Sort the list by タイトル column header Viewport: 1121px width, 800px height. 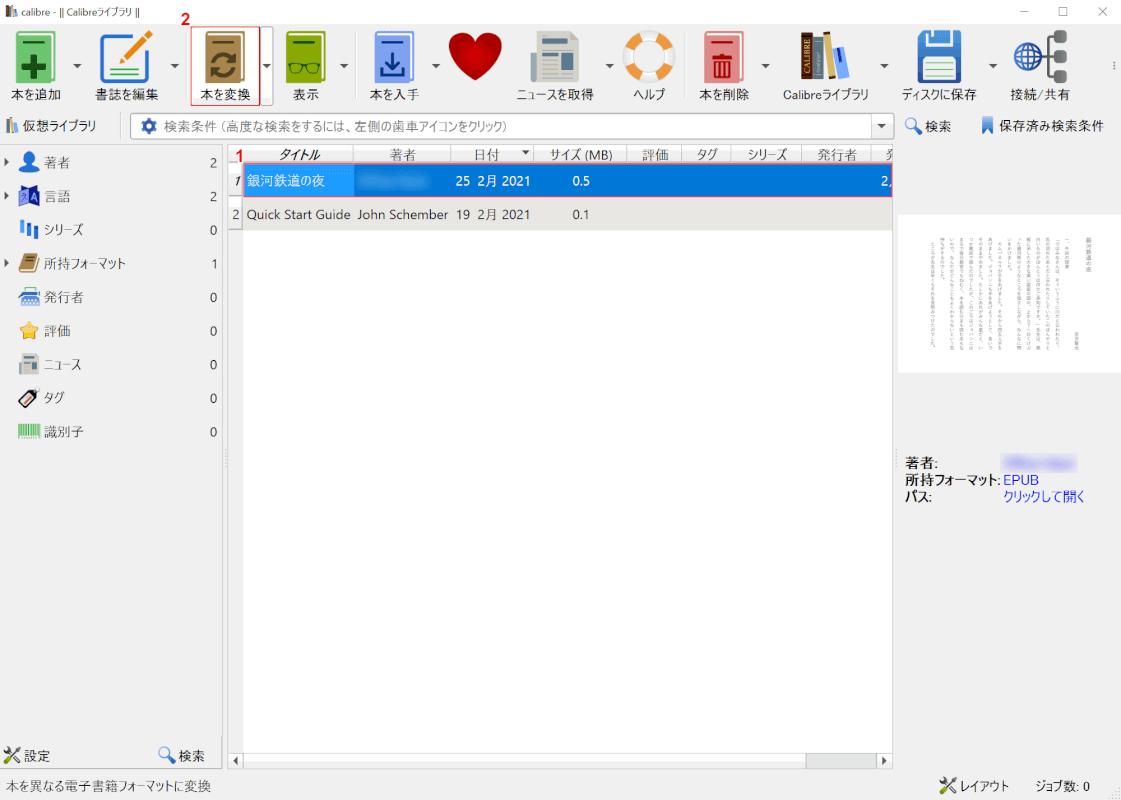(x=299, y=155)
